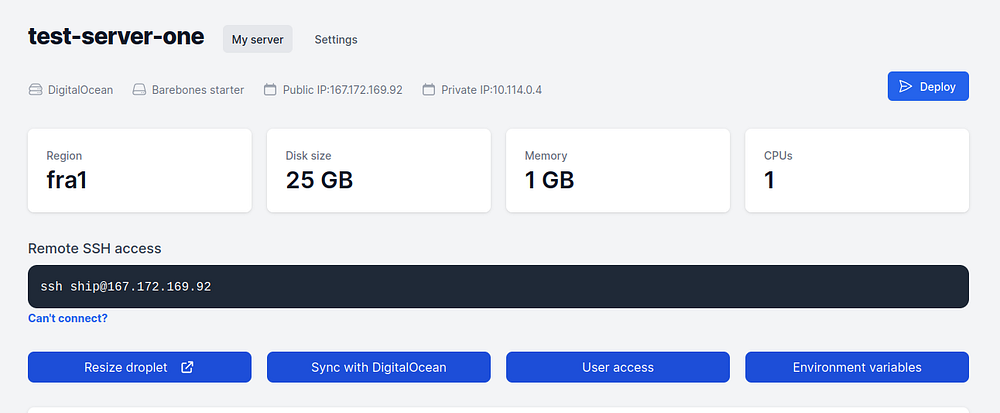Viewport: 1000px width, 413px height.
Task: Click external link icon on Resize droplet
Action: click(x=187, y=367)
